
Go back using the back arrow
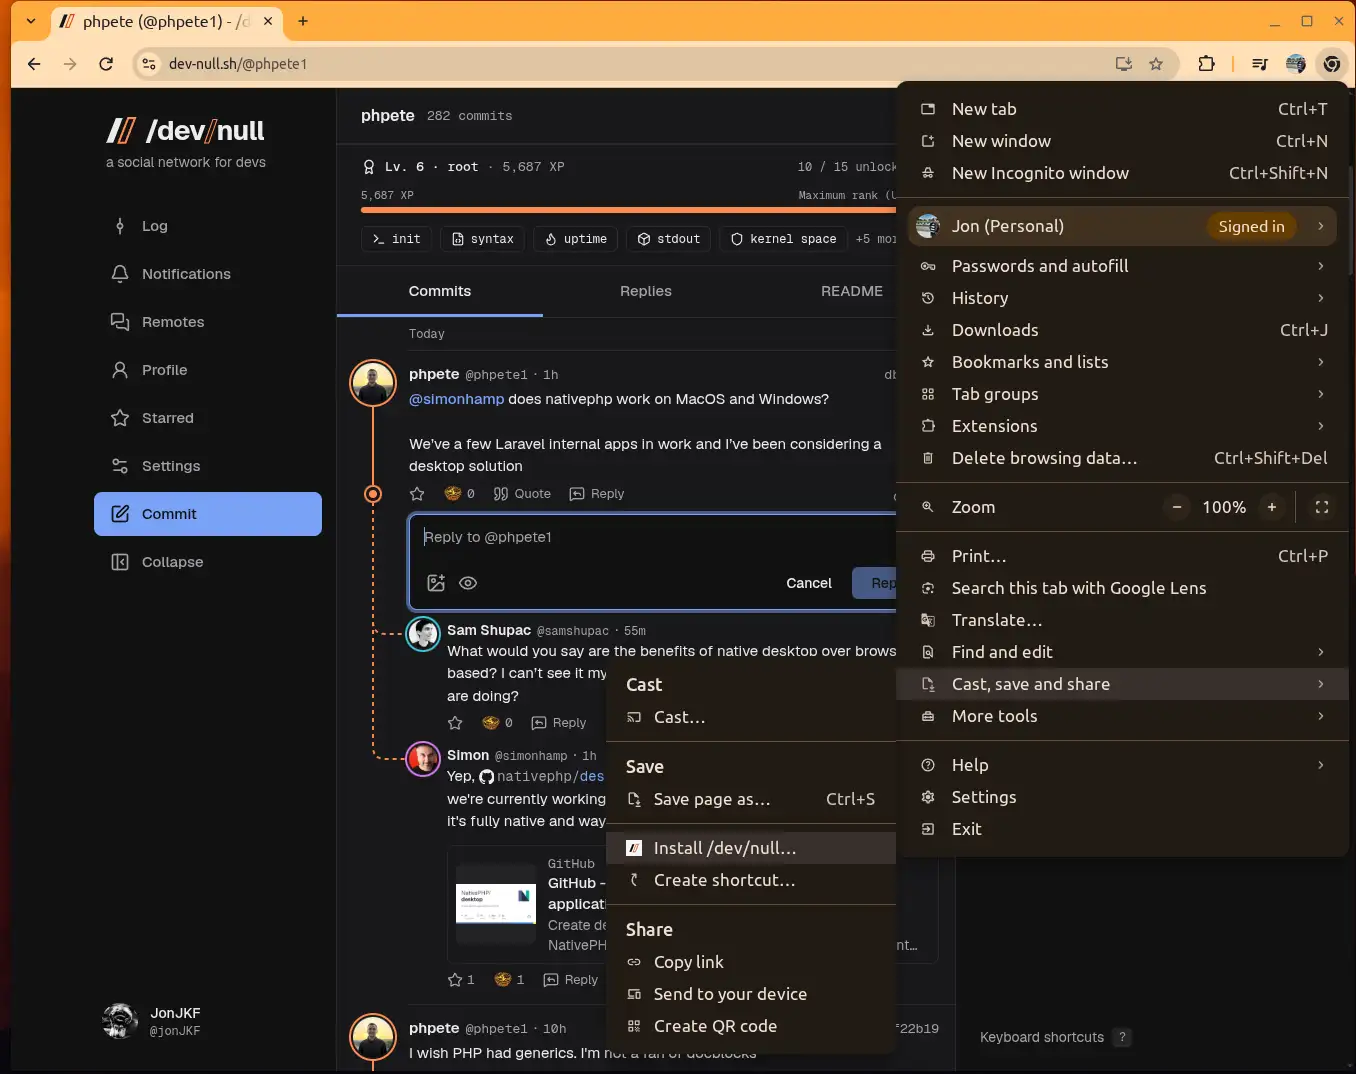click(x=34, y=64)
